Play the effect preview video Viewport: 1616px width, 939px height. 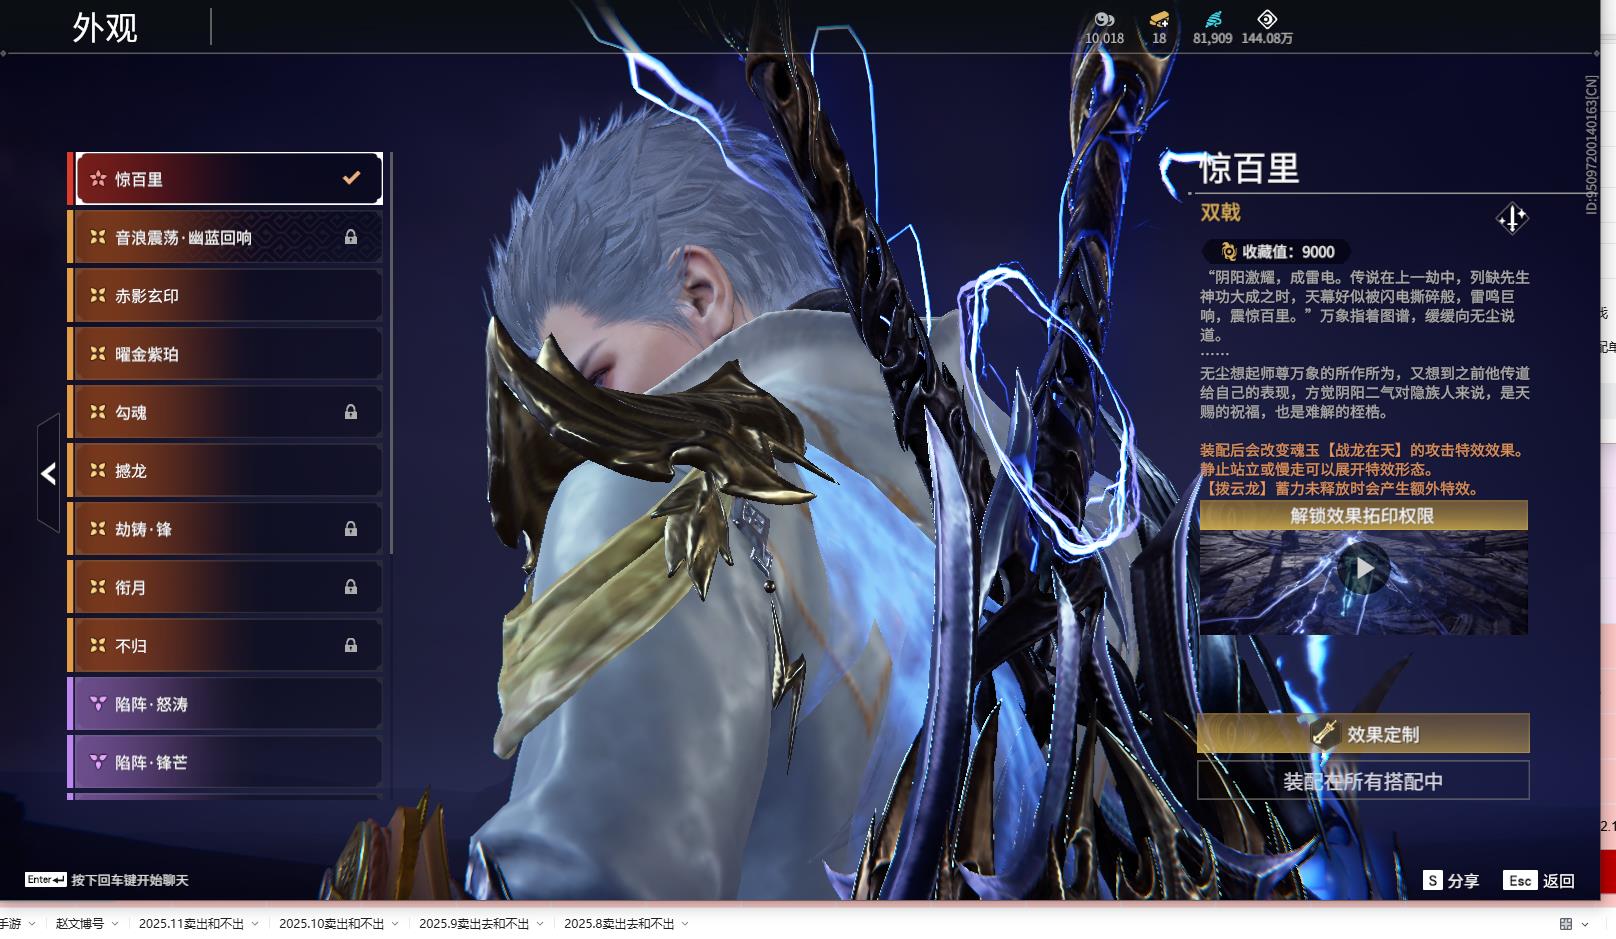click(1364, 569)
